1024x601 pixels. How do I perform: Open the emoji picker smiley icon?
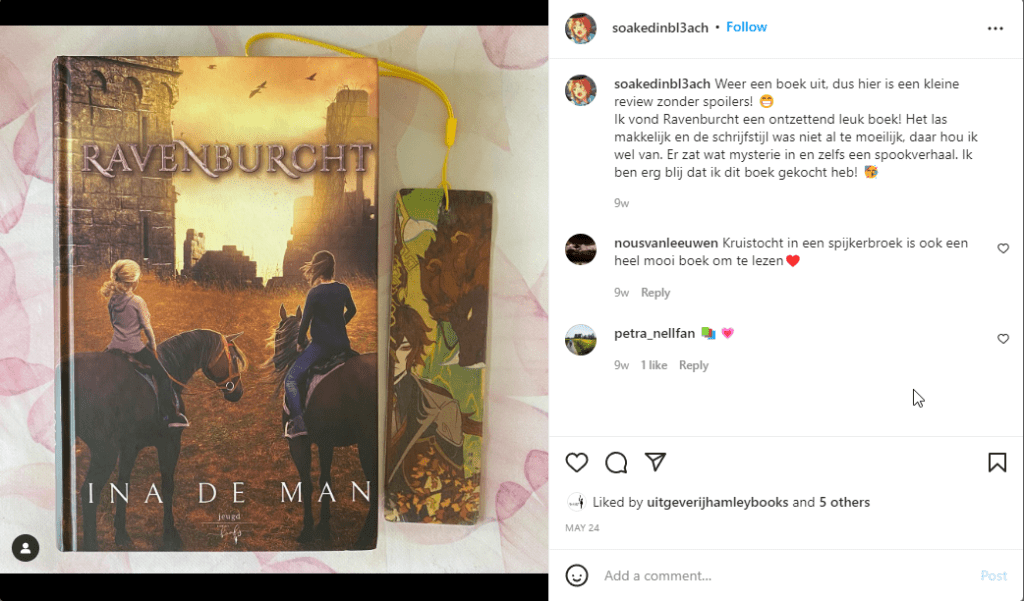(577, 576)
